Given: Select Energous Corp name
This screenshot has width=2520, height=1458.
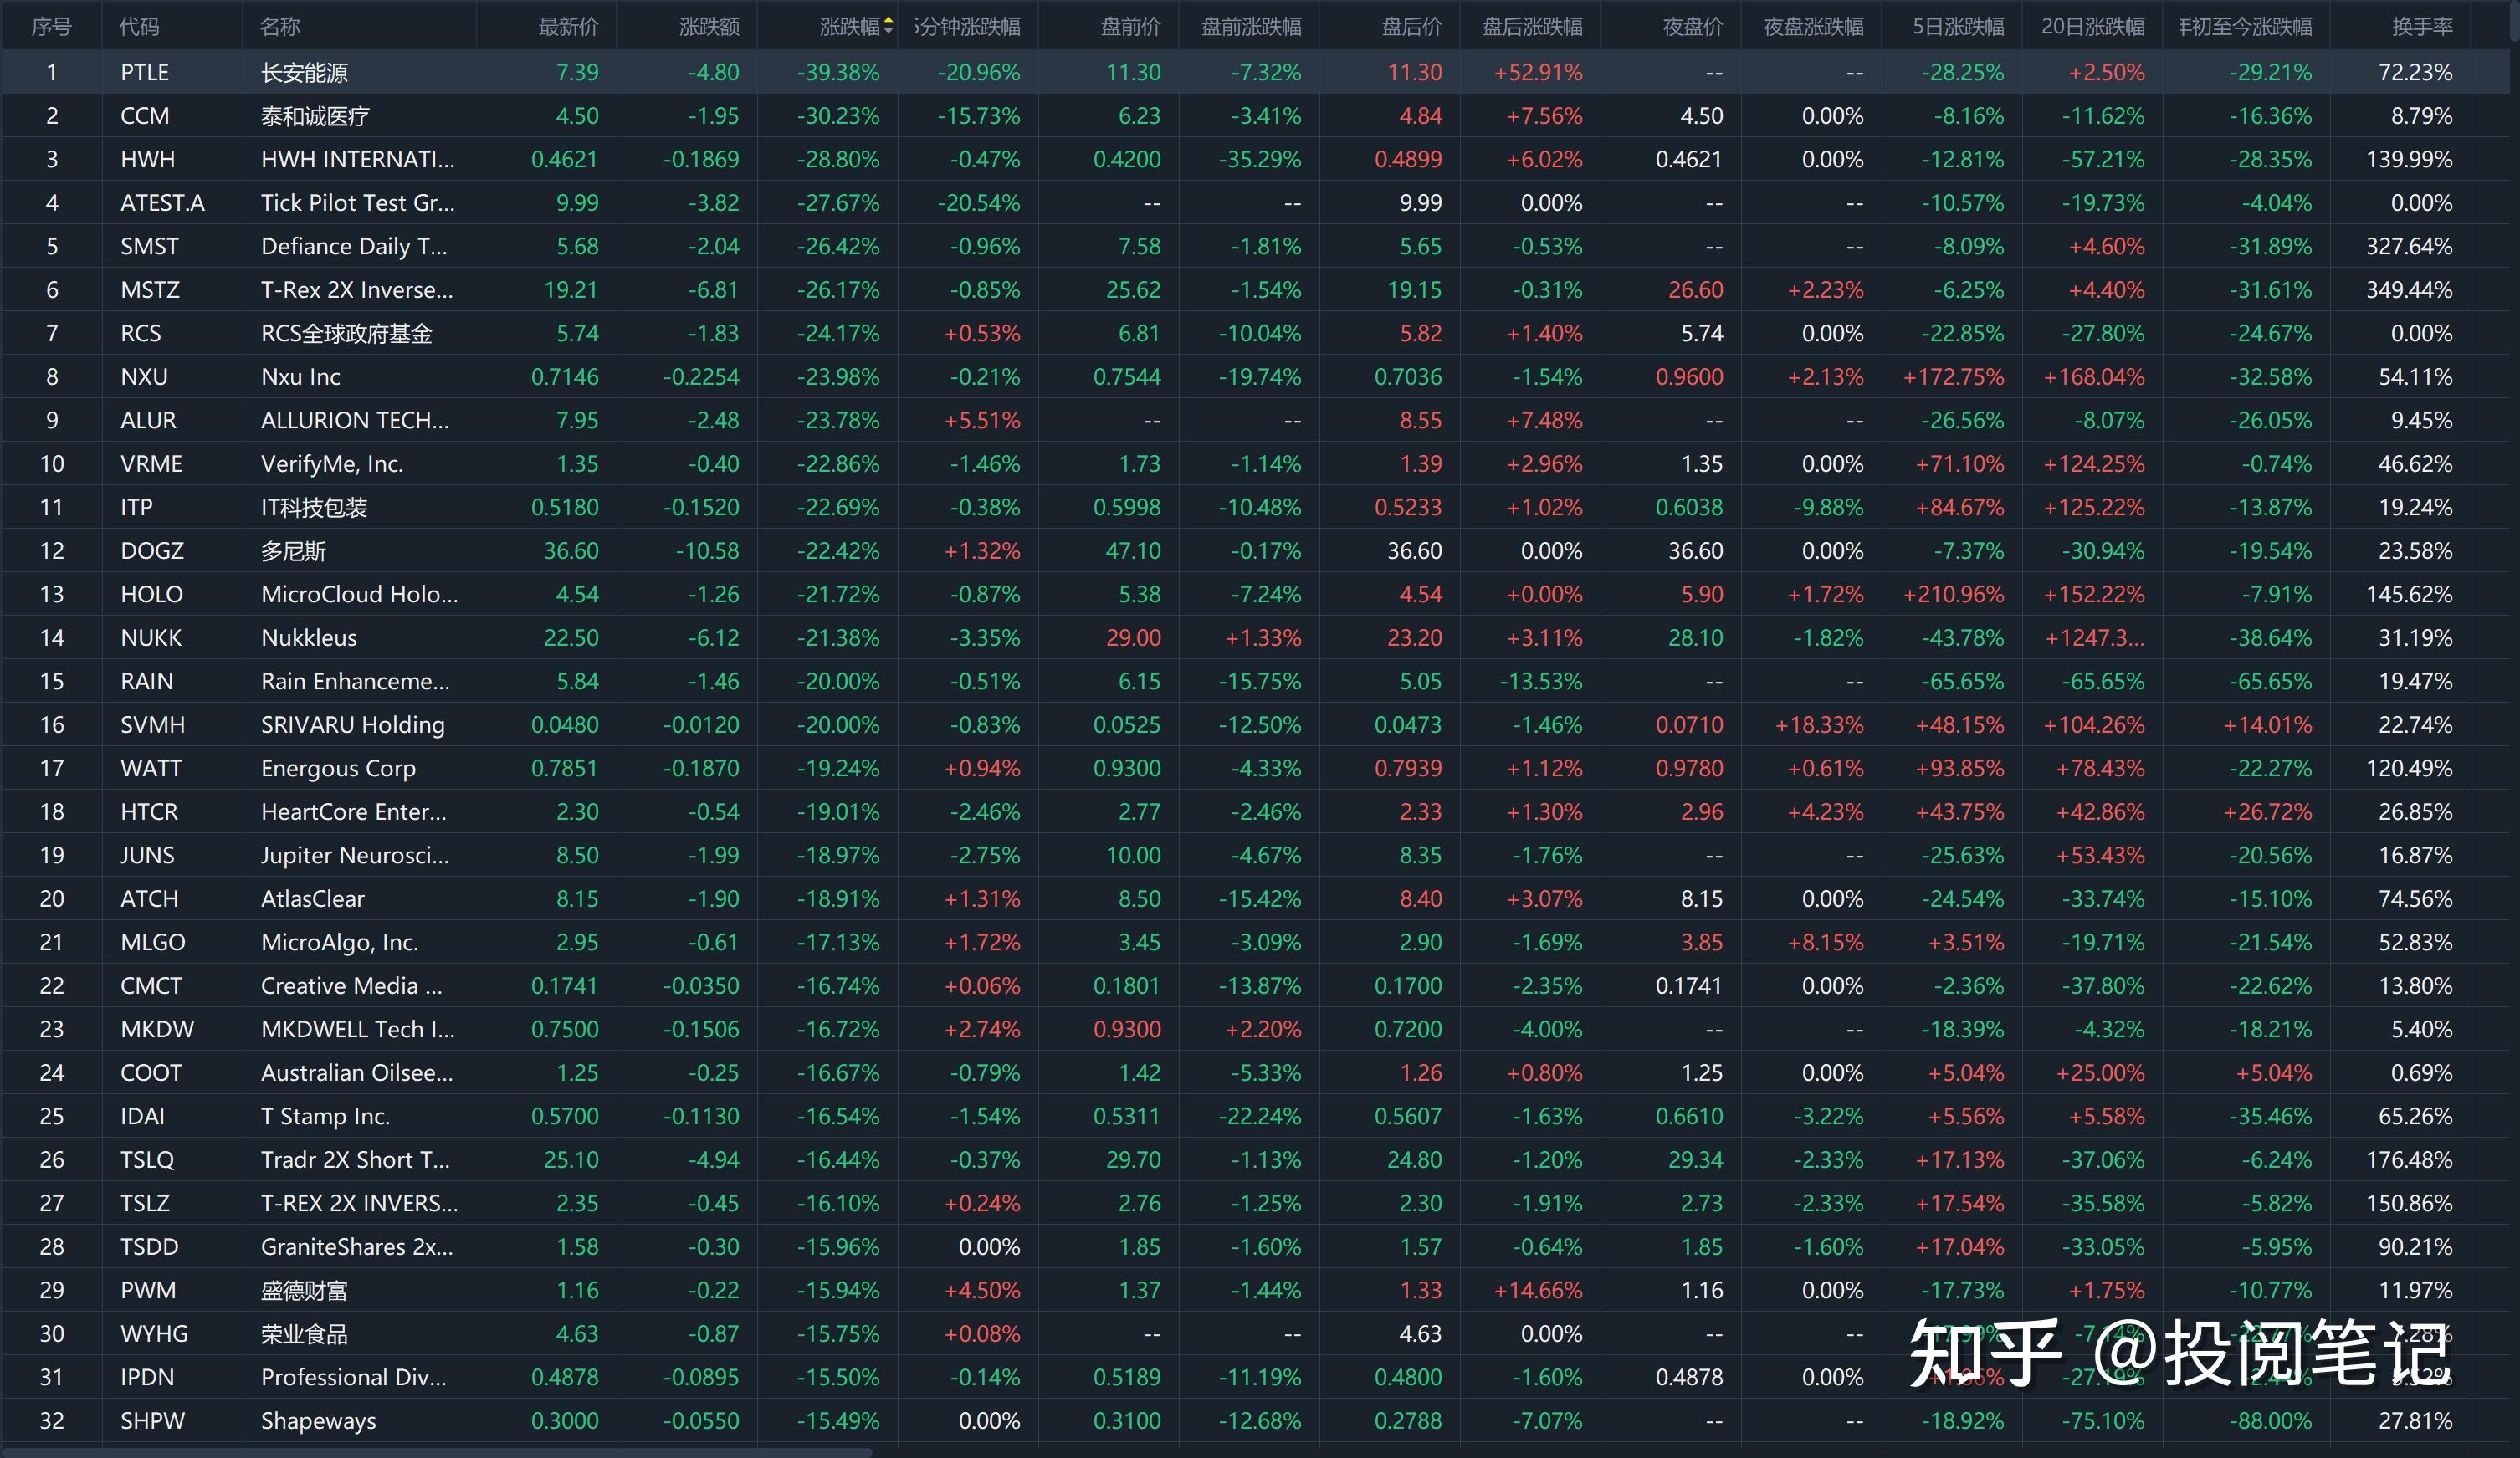Looking at the screenshot, I should pyautogui.click(x=338, y=769).
